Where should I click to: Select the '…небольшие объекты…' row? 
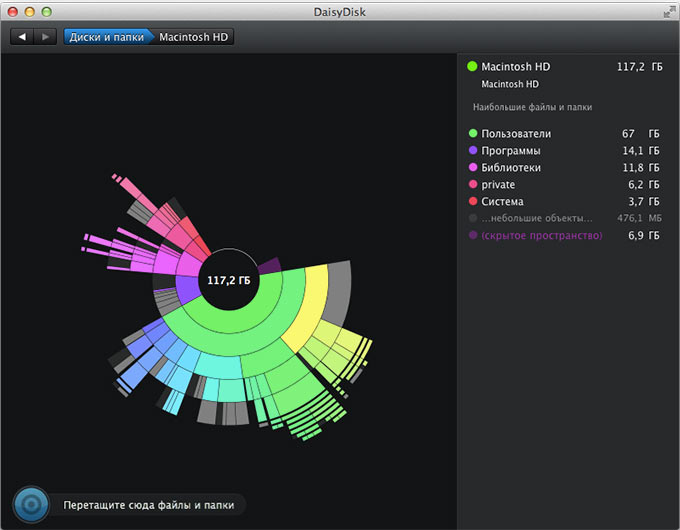tap(564, 218)
